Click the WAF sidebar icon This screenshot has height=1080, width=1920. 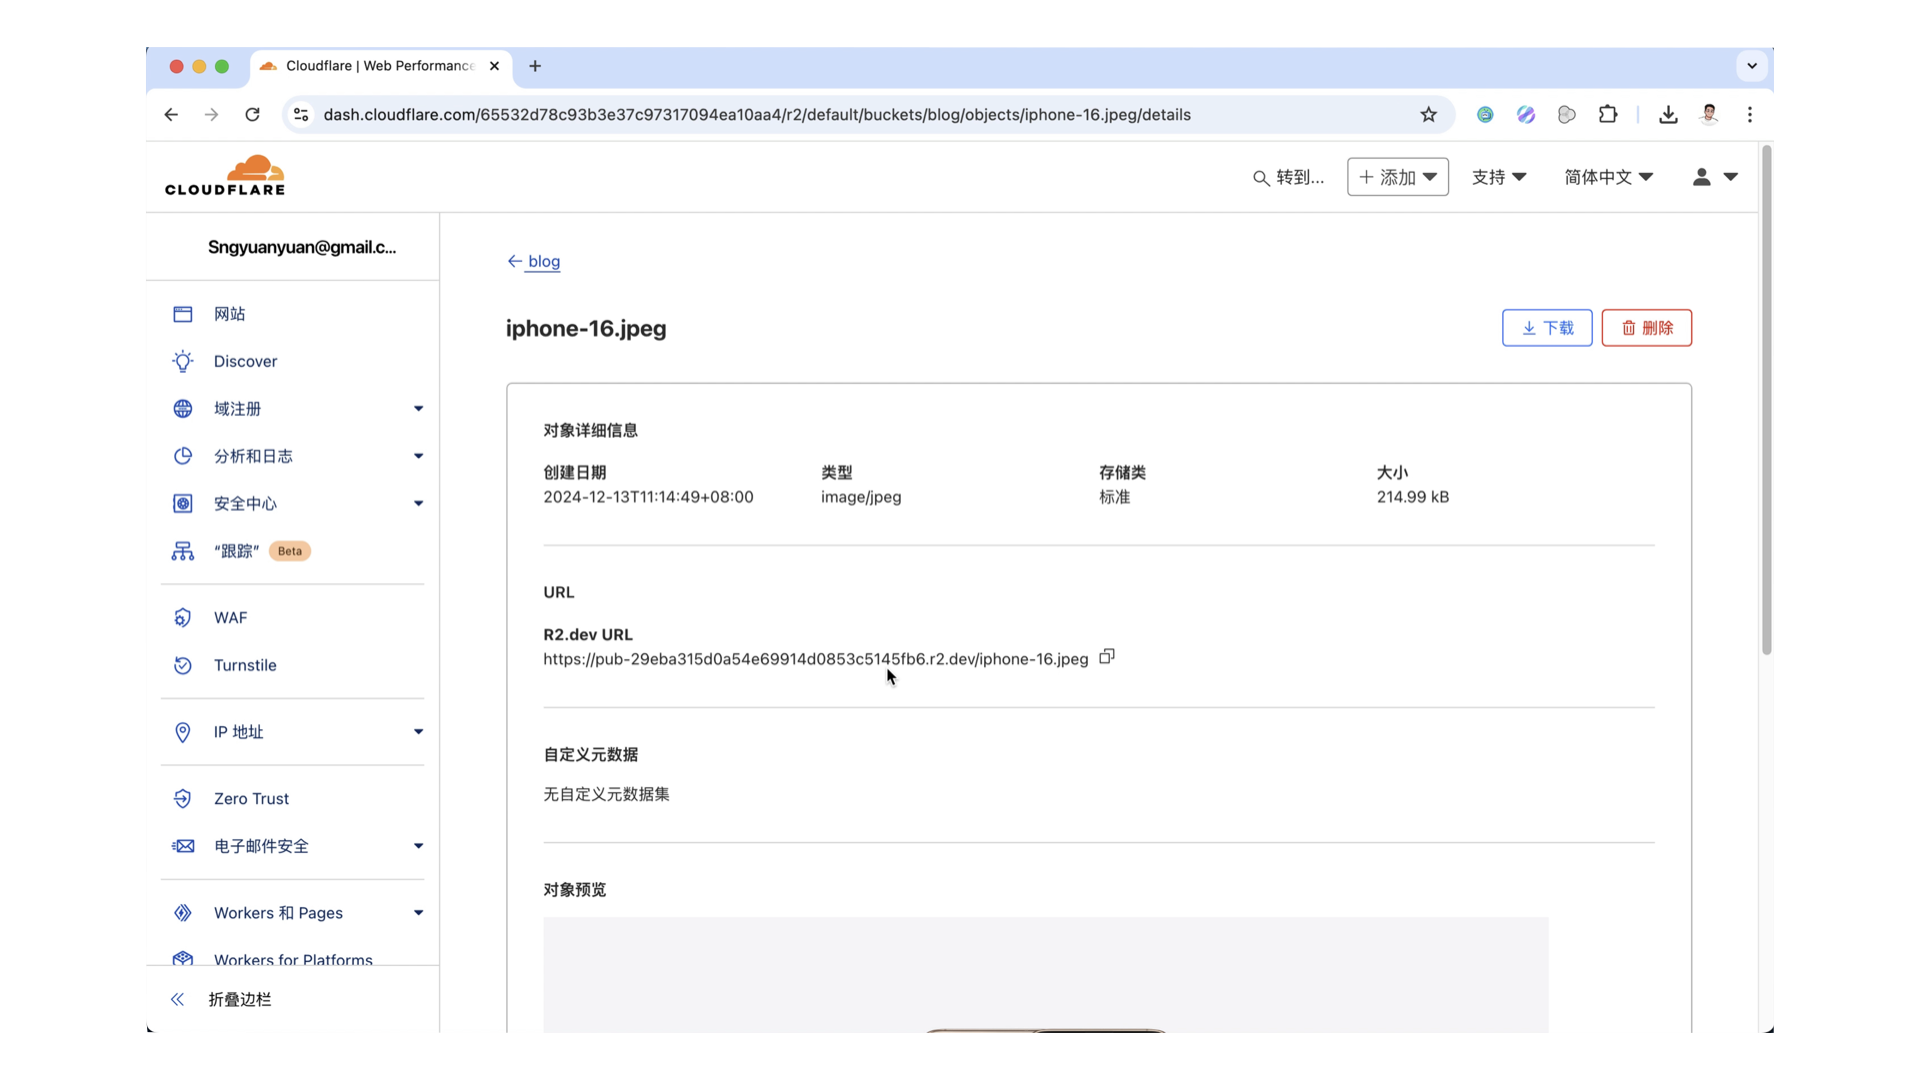pos(183,617)
